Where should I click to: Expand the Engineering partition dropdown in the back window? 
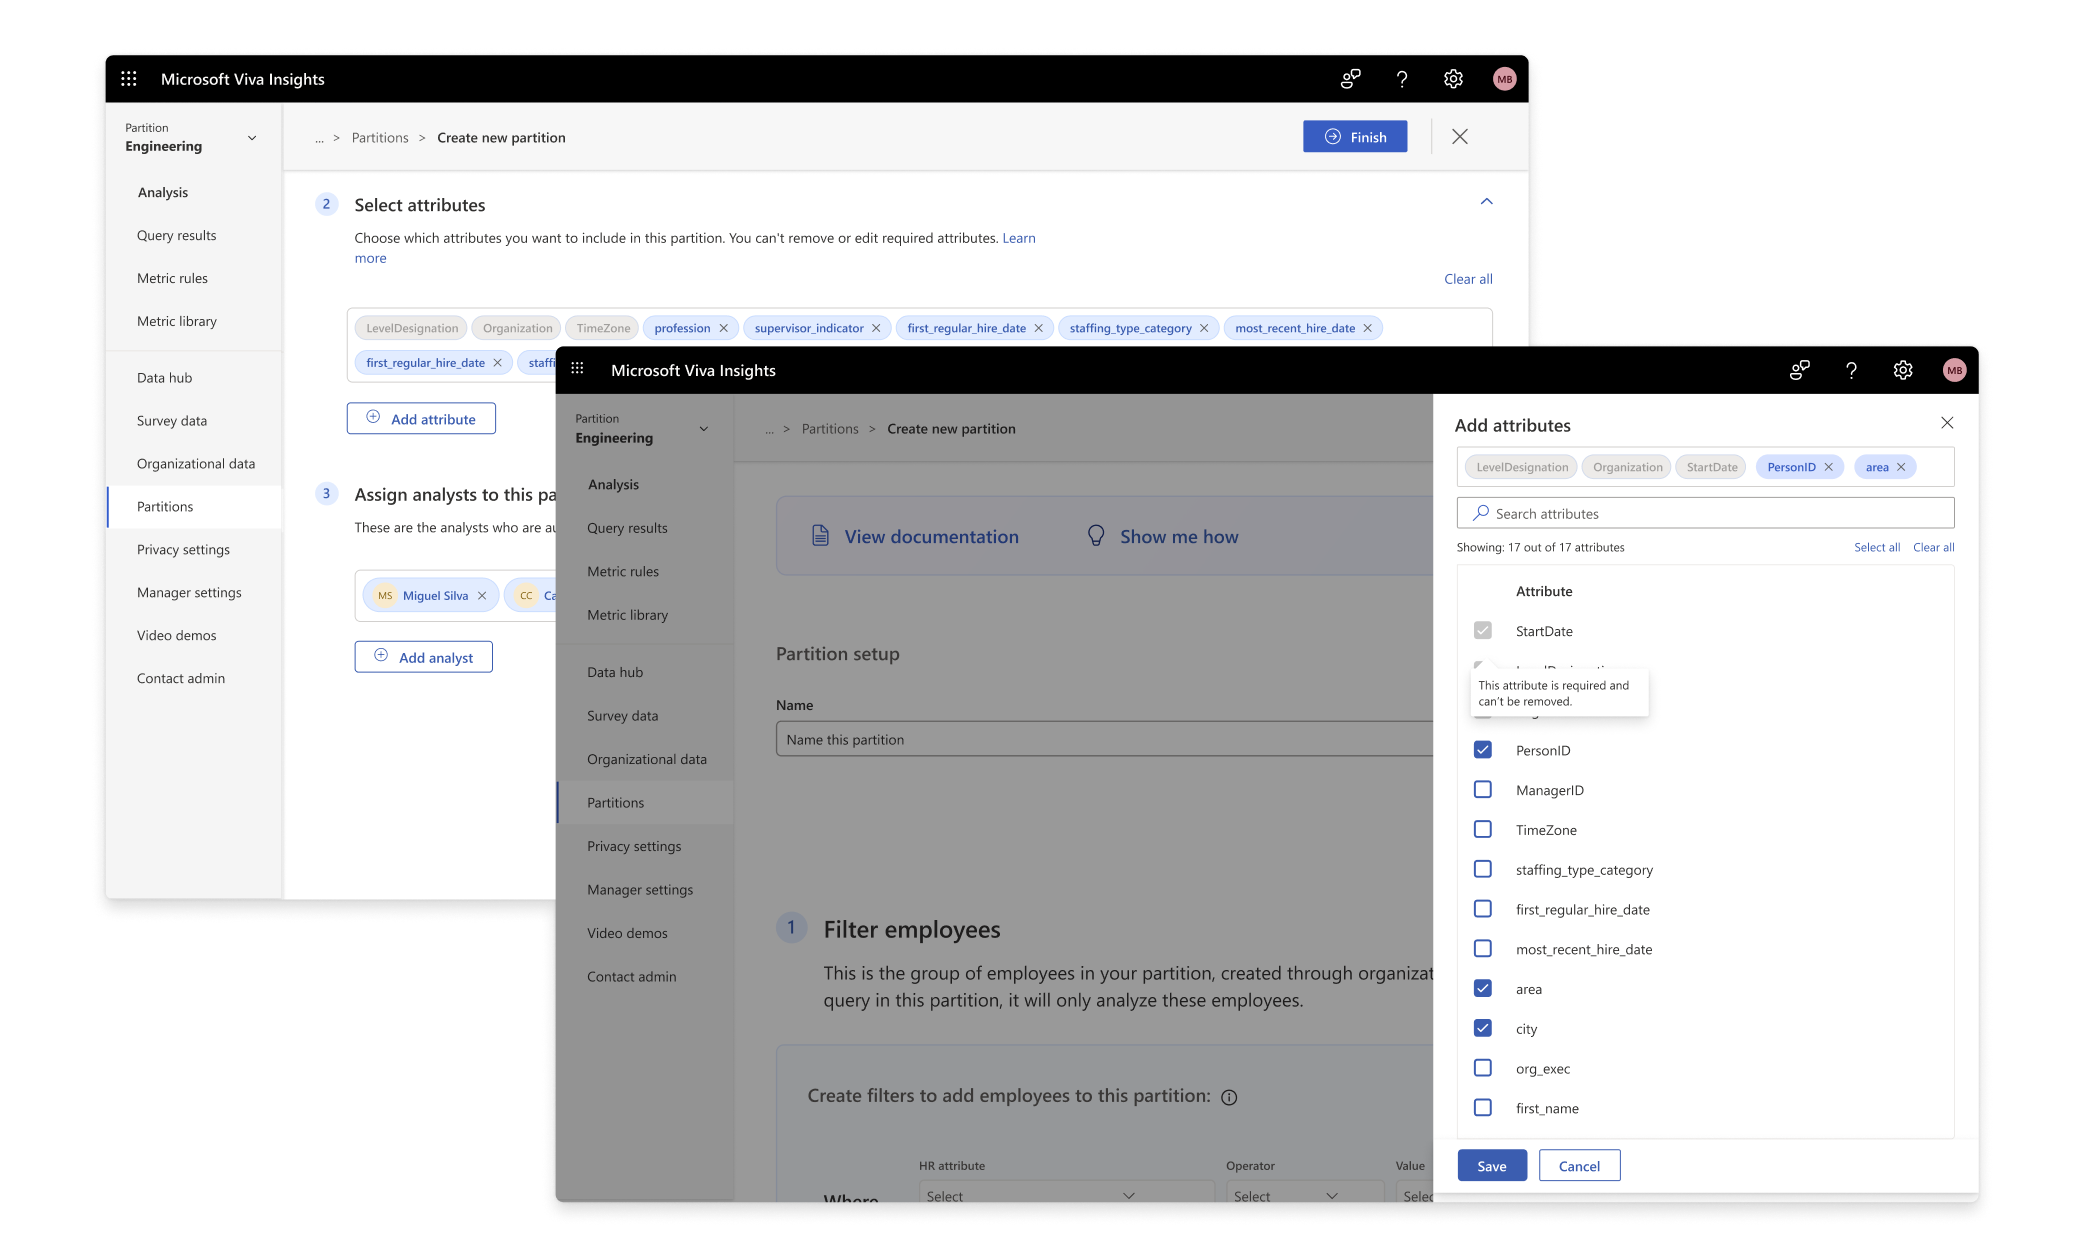tap(252, 138)
